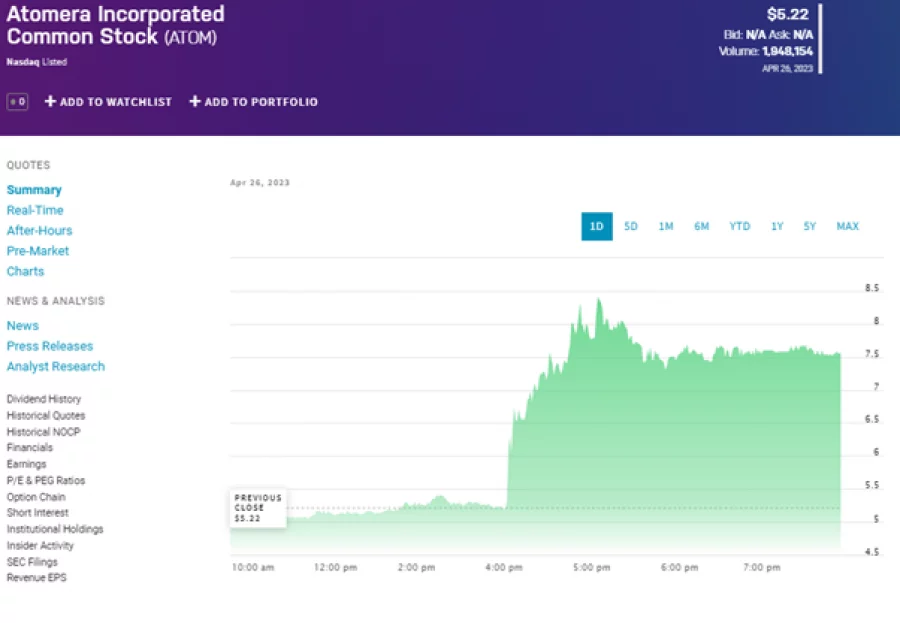Open the MAX chart view
The image size is (900, 623).
(847, 226)
